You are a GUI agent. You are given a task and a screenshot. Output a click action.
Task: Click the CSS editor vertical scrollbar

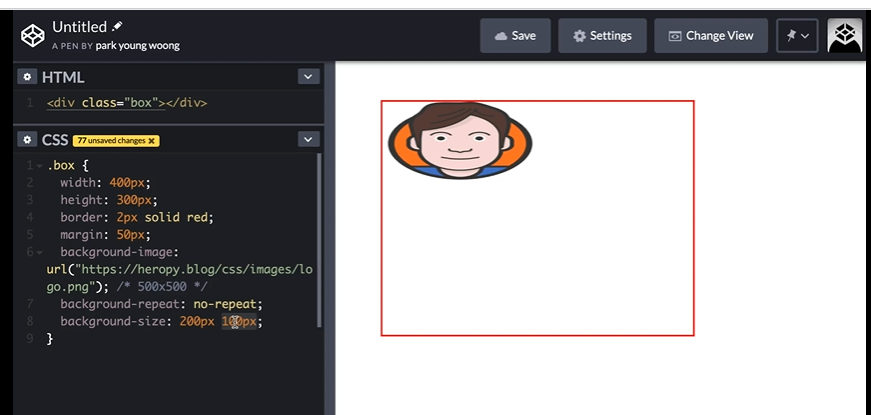click(319, 240)
